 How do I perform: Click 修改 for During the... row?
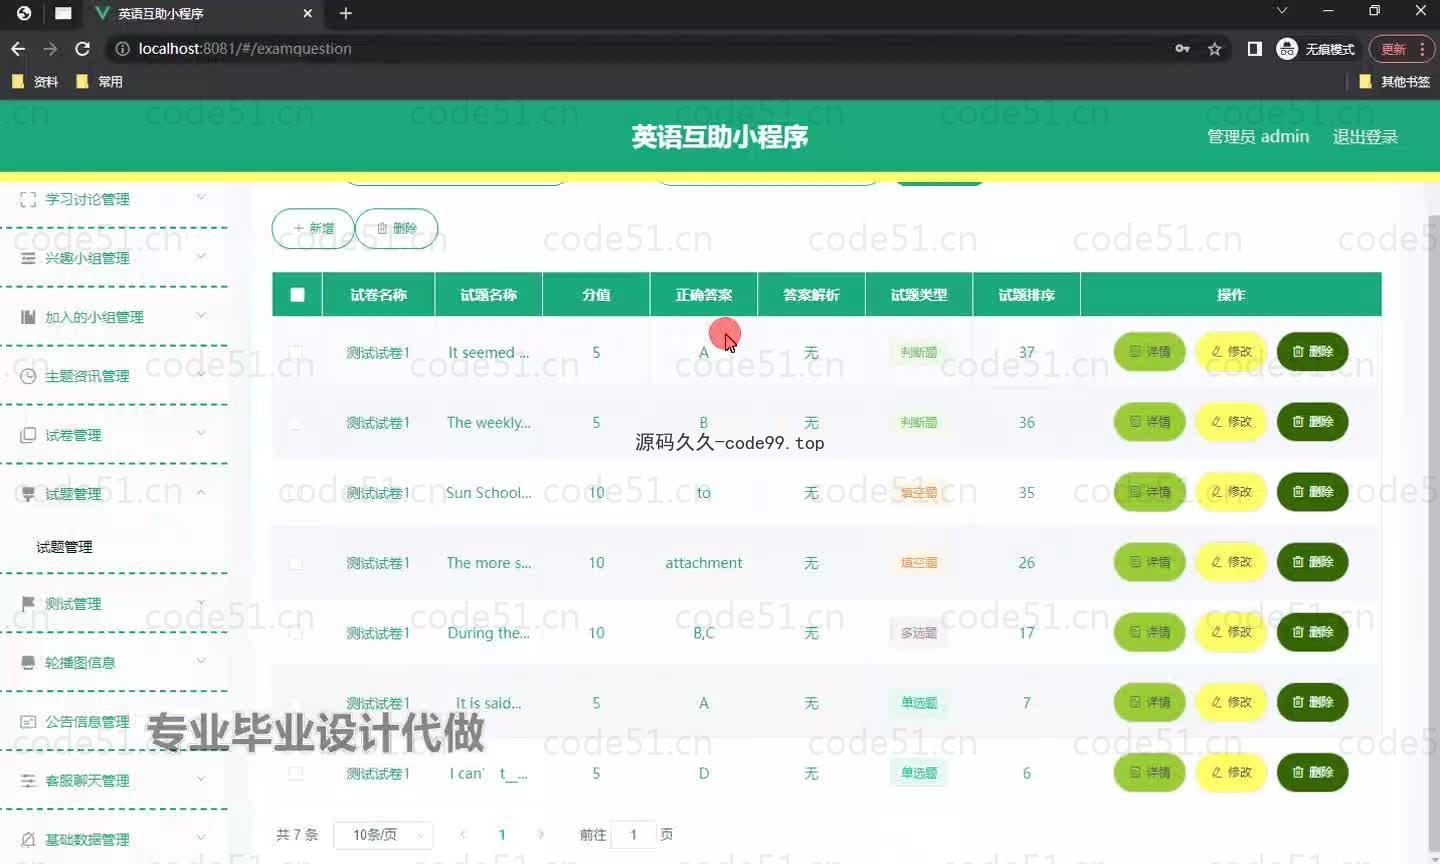(1232, 632)
